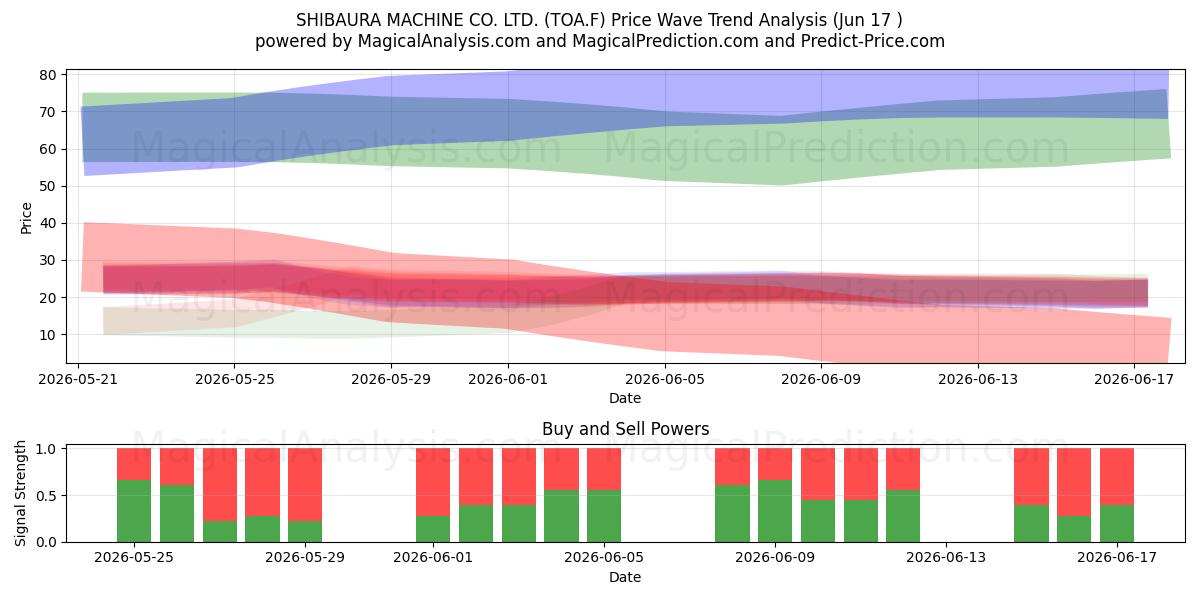Click the green buy segment of the 2026-05-25 bar
This screenshot has height=600, width=1200.
pyautogui.click(x=134, y=511)
